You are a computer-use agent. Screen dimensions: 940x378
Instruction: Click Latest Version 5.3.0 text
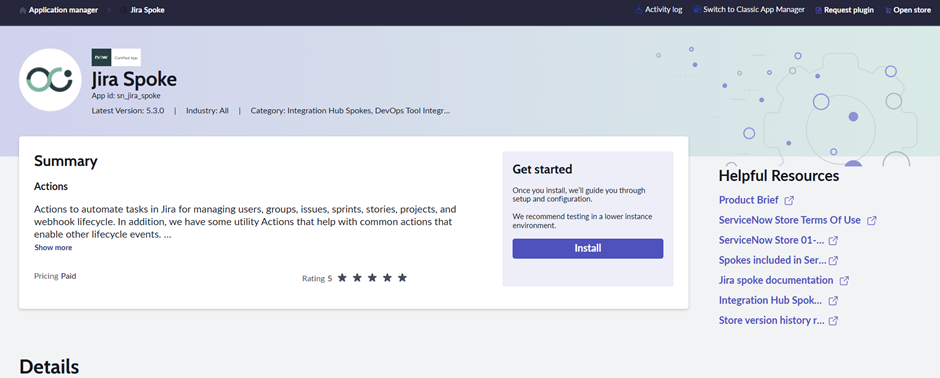tap(128, 111)
